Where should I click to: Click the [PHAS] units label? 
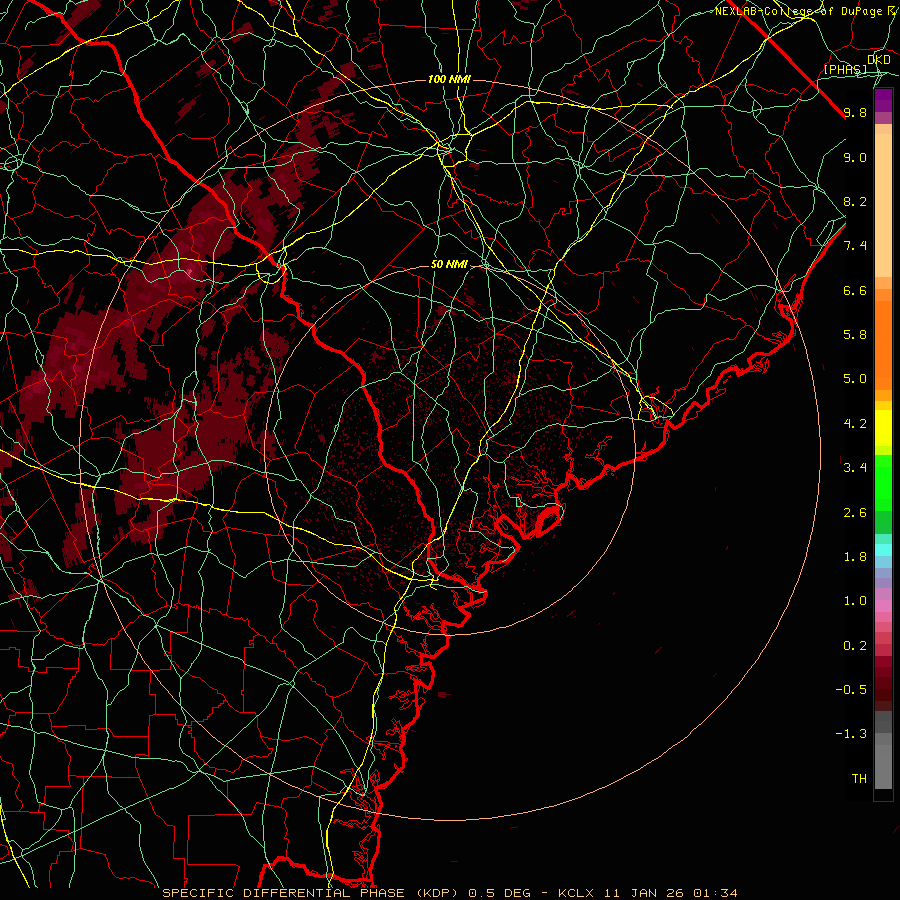(846, 70)
